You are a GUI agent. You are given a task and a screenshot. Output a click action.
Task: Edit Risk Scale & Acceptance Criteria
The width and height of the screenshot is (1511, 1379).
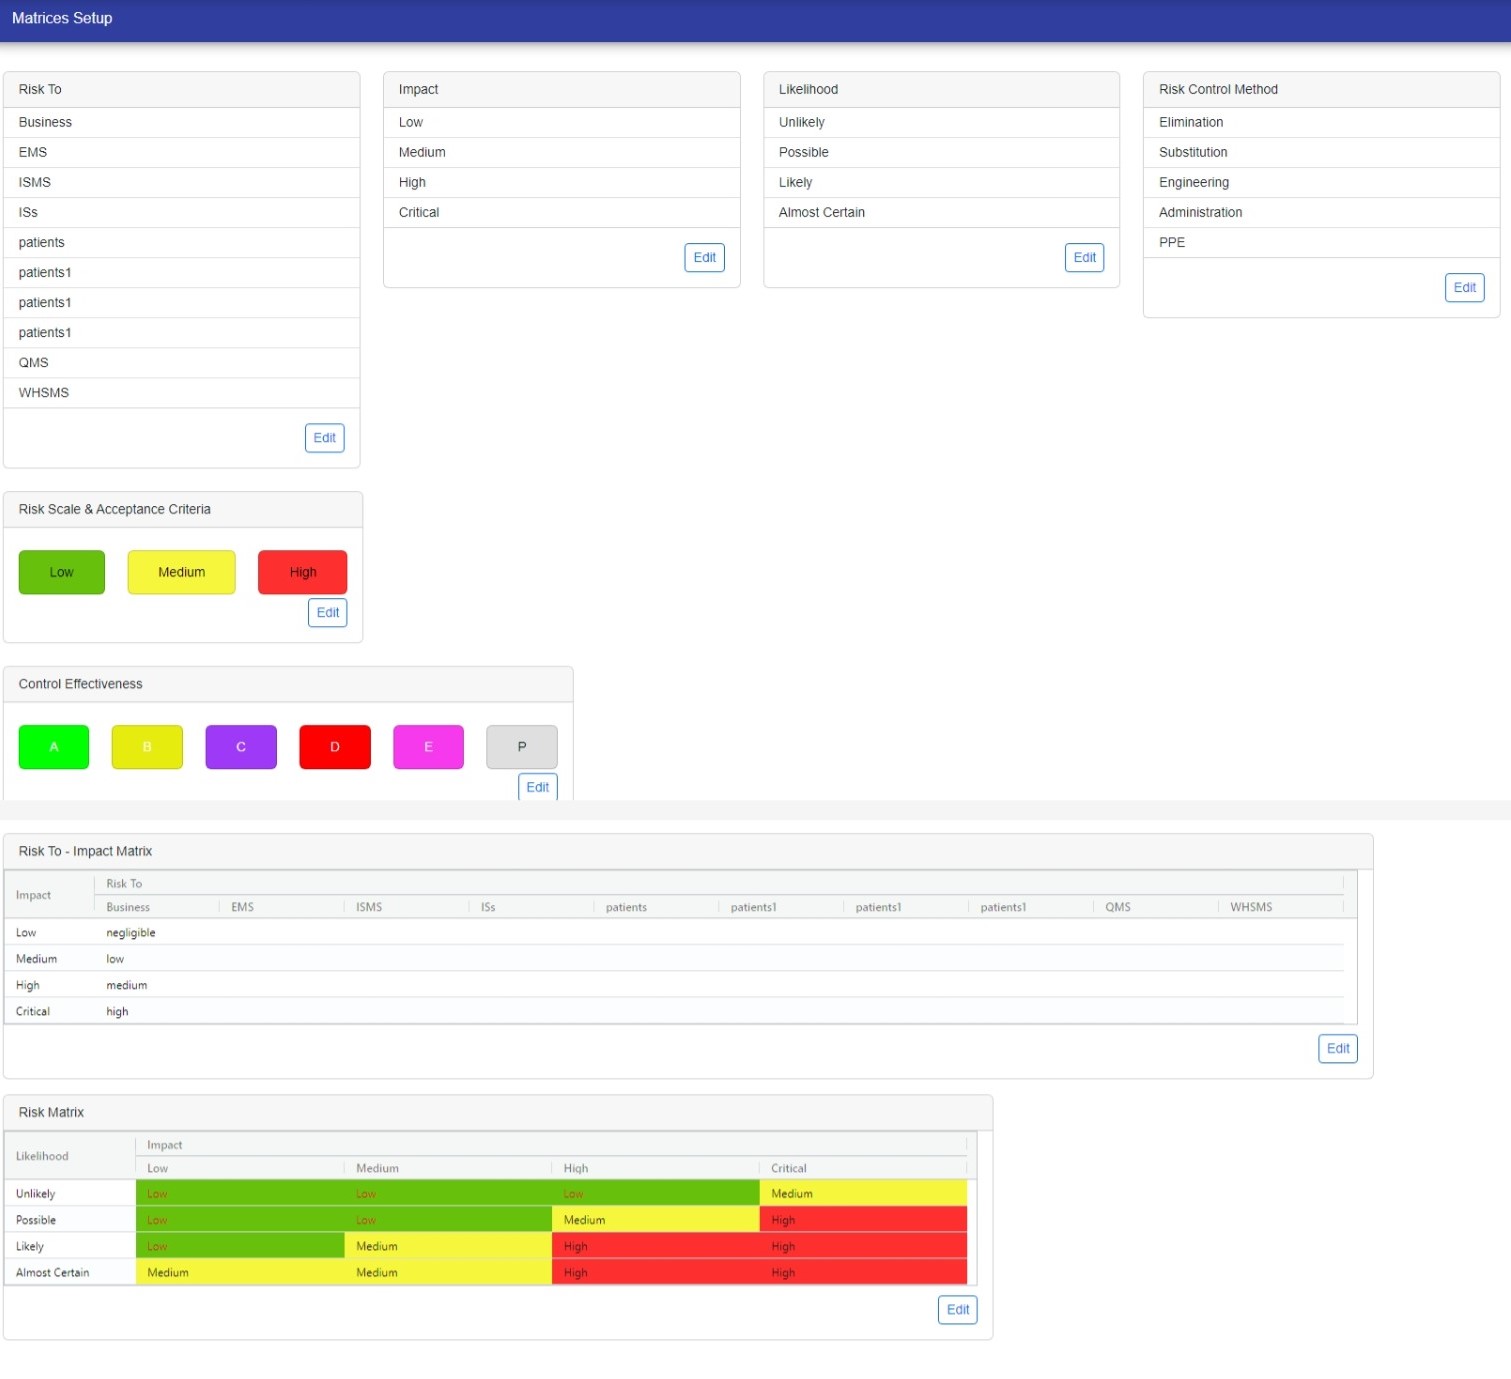(x=327, y=613)
